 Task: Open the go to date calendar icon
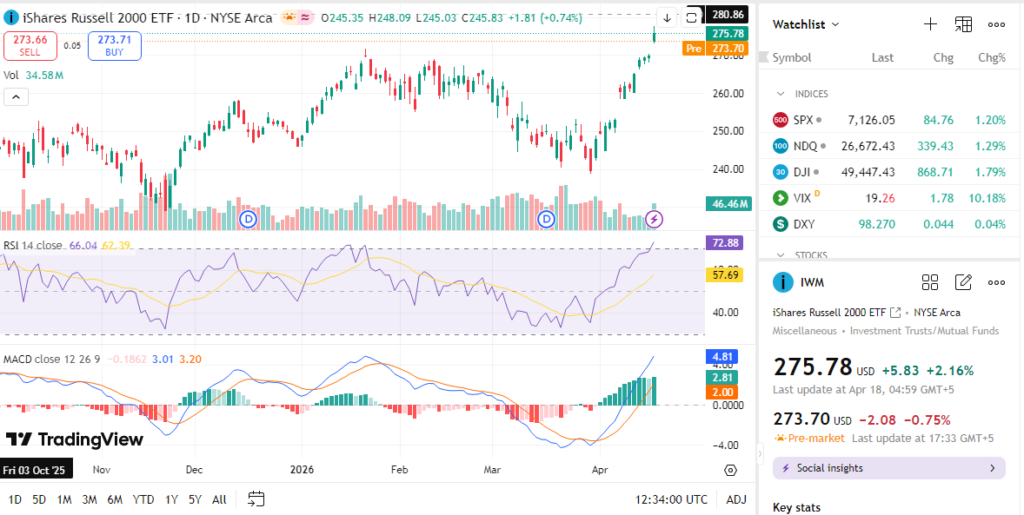(256, 499)
